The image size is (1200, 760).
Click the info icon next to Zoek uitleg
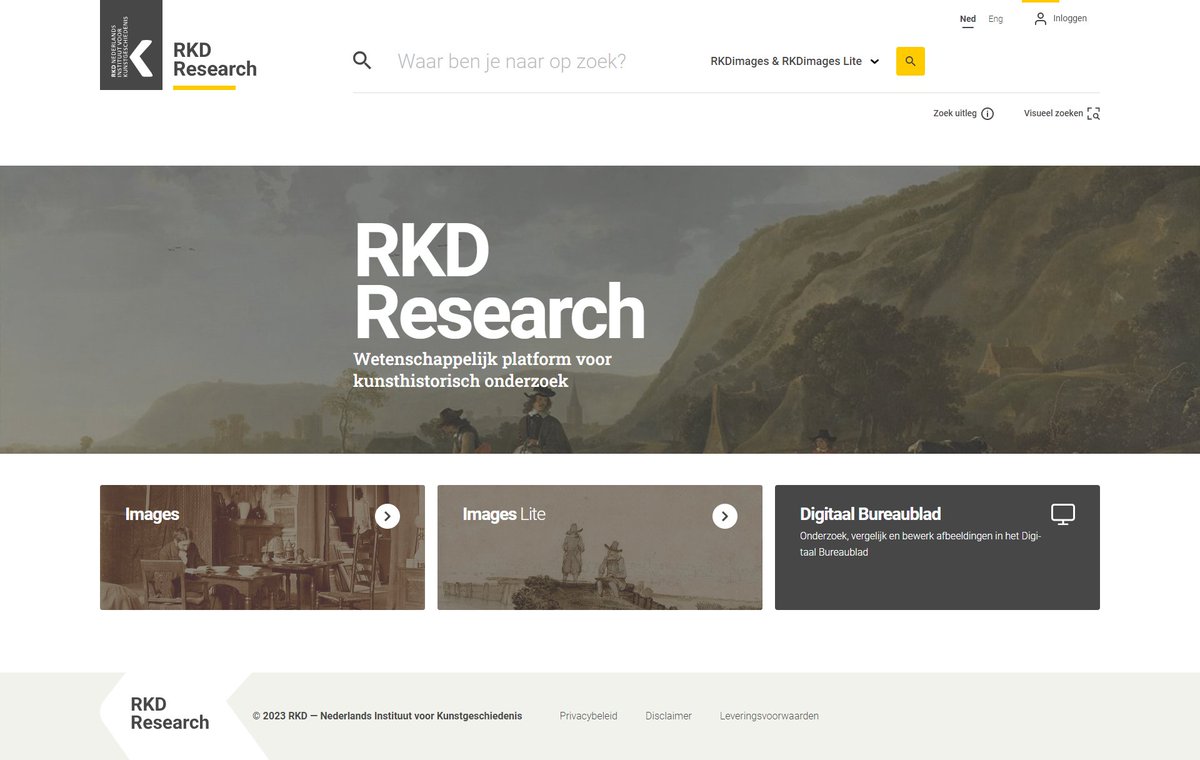(x=988, y=114)
